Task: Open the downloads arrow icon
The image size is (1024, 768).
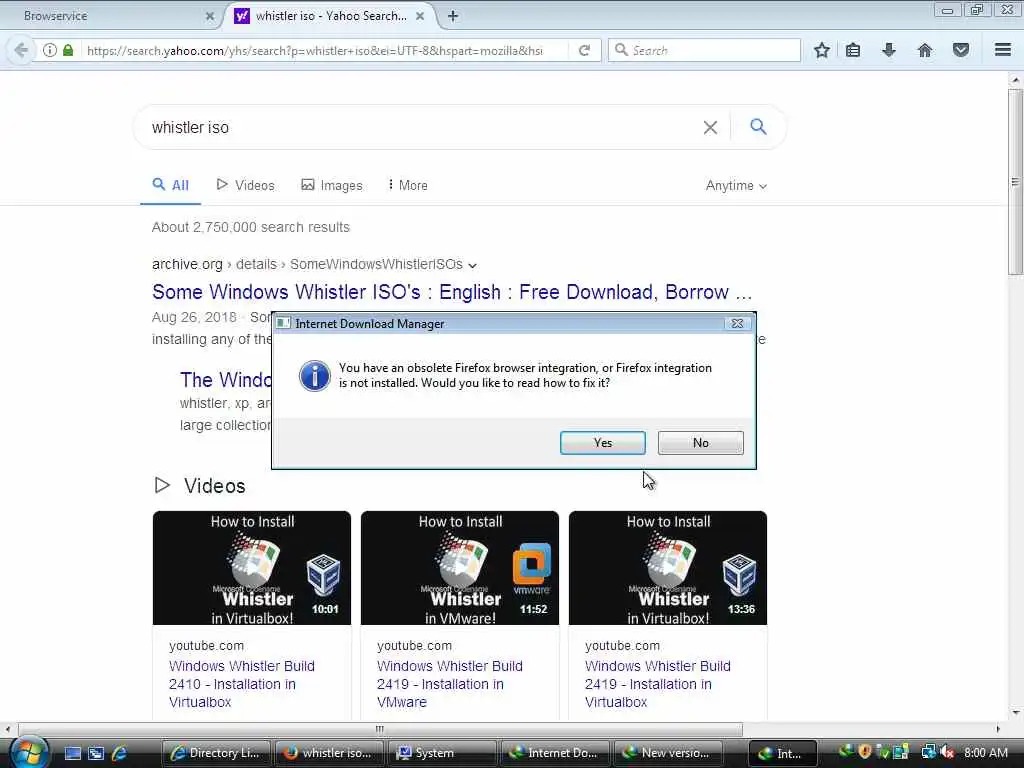Action: click(x=889, y=50)
